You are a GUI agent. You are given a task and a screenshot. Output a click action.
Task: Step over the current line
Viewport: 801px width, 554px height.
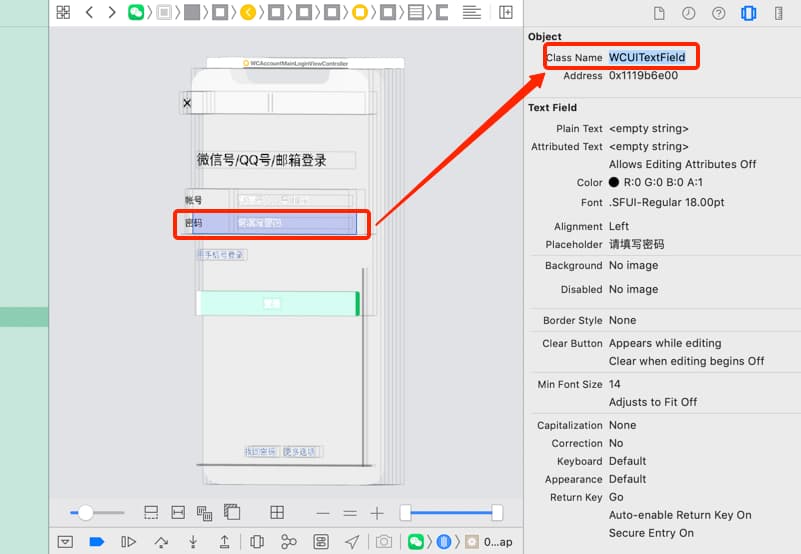point(161,542)
